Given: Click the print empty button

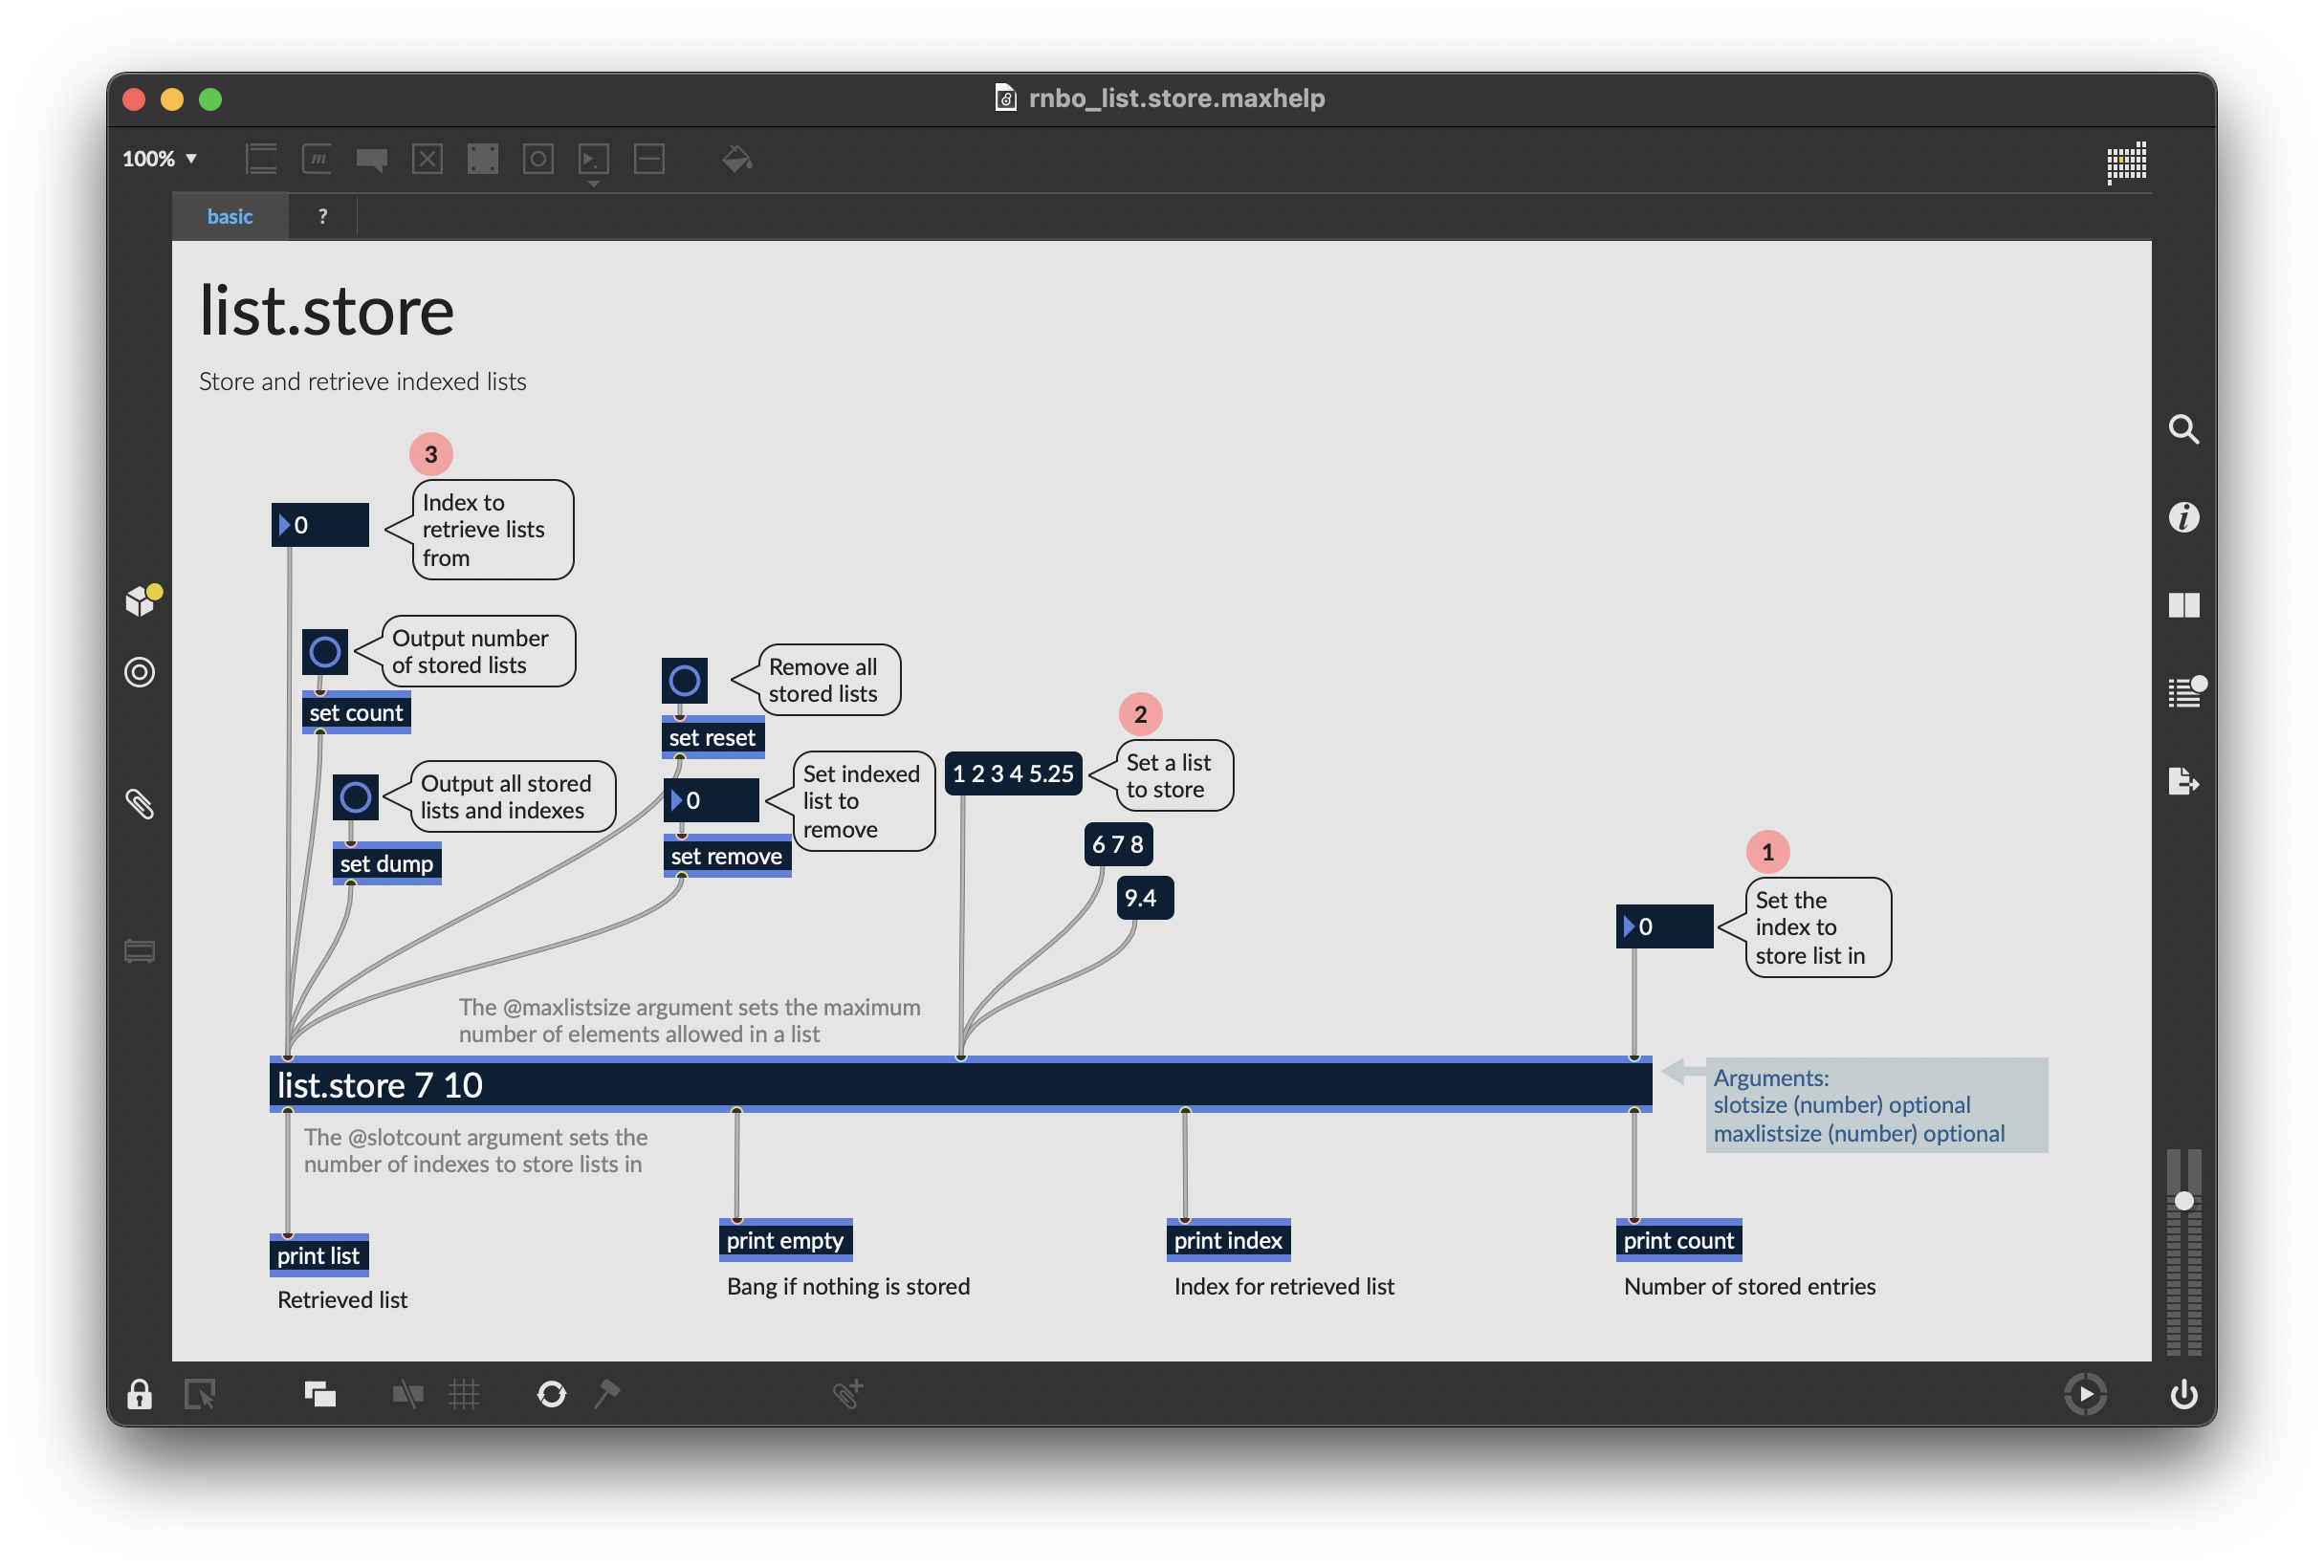Looking at the screenshot, I should coord(782,1239).
